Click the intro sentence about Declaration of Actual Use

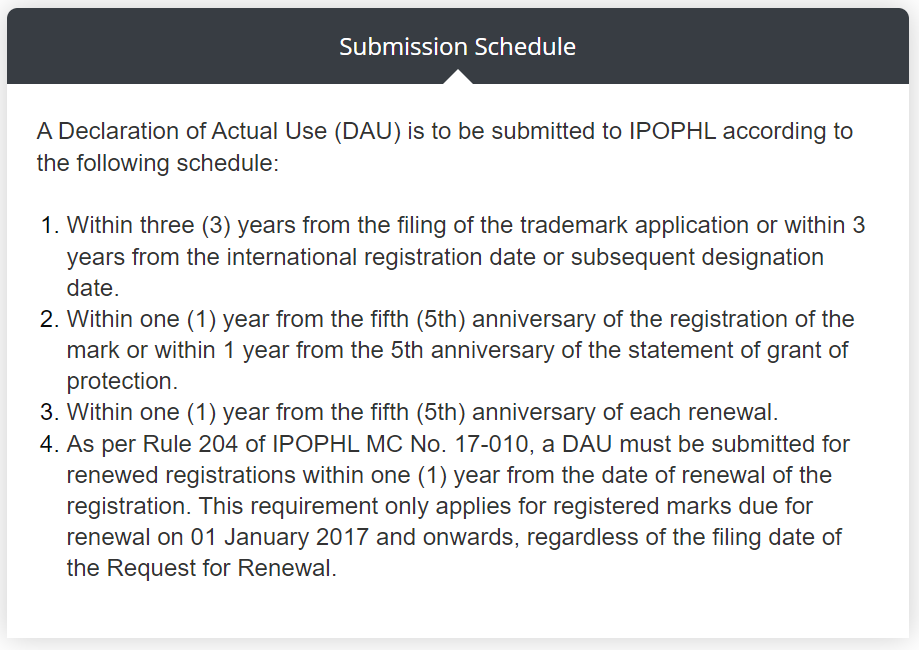coord(444,147)
